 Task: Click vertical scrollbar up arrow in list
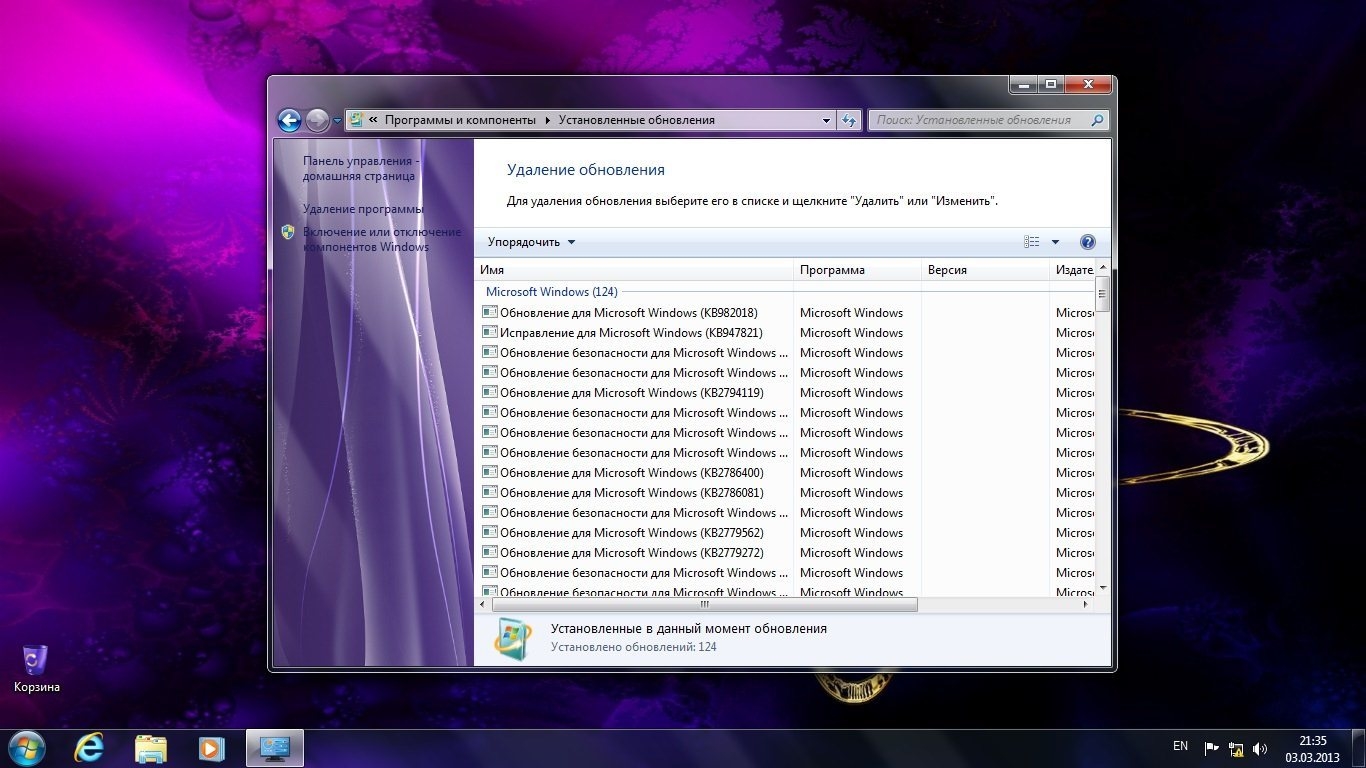click(x=1103, y=268)
